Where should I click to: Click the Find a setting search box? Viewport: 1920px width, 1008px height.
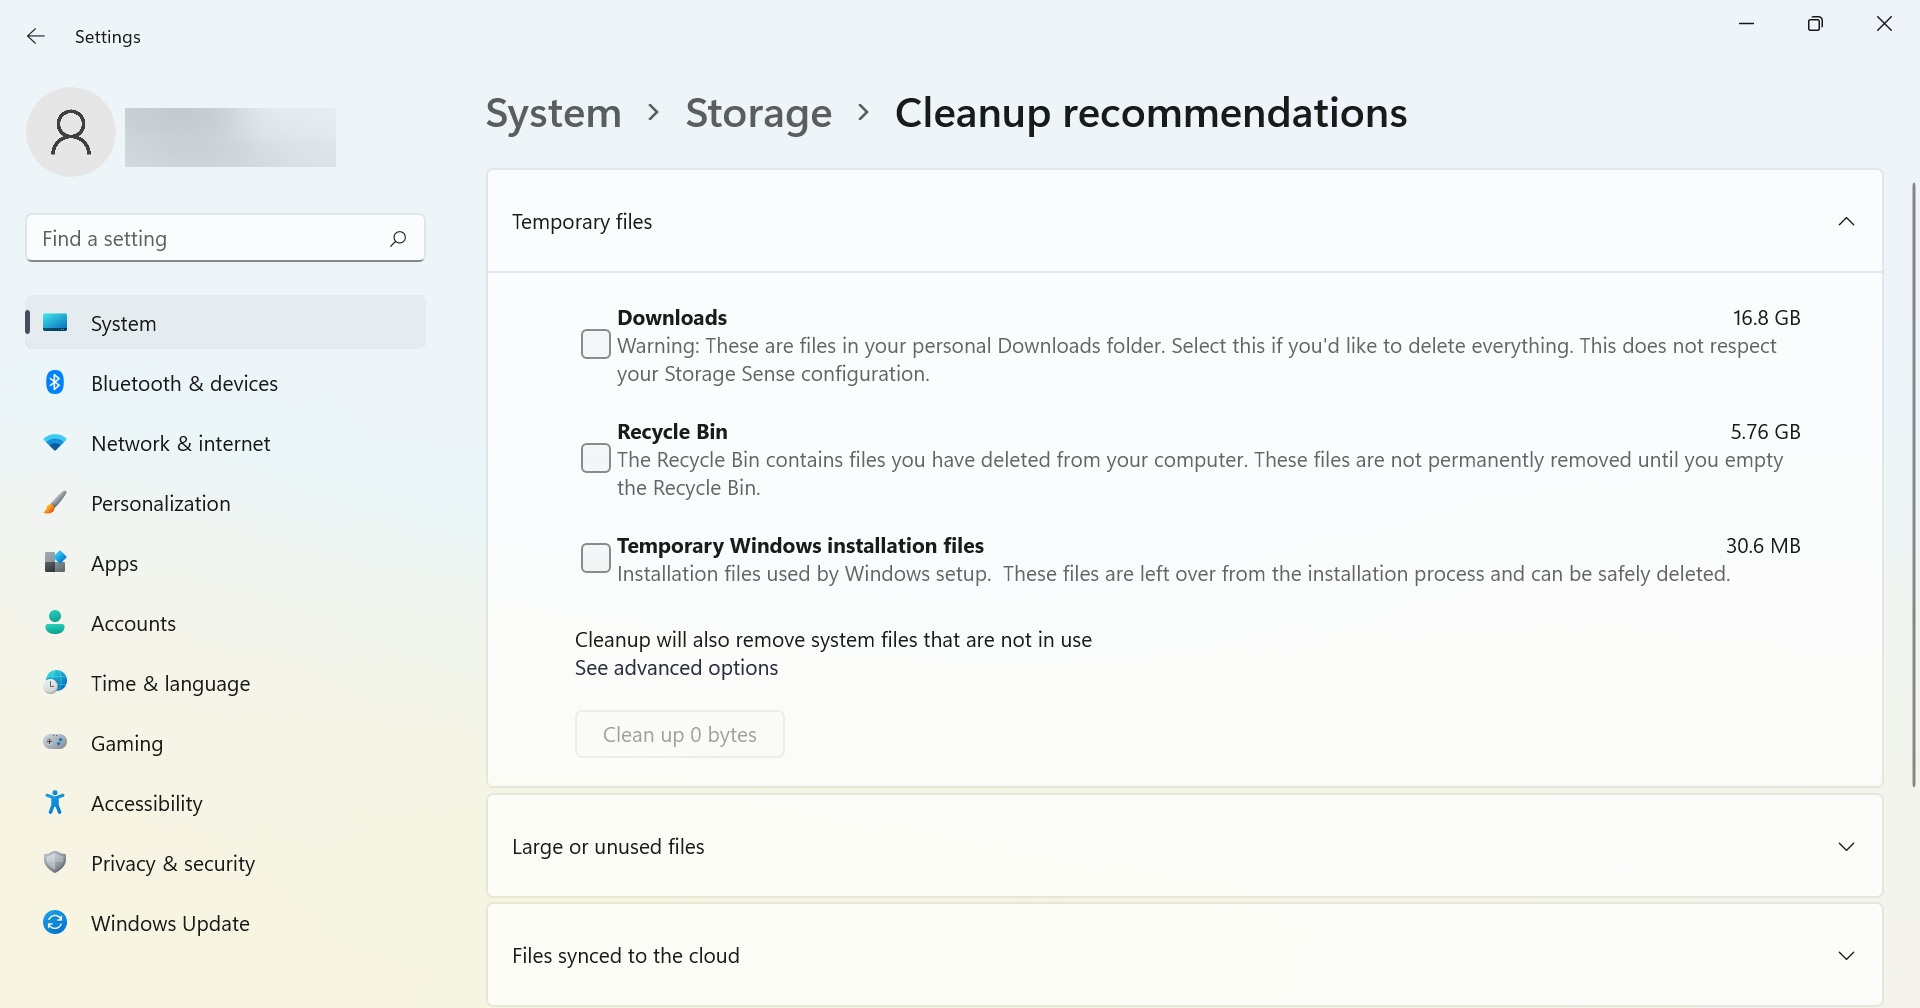coord(225,238)
